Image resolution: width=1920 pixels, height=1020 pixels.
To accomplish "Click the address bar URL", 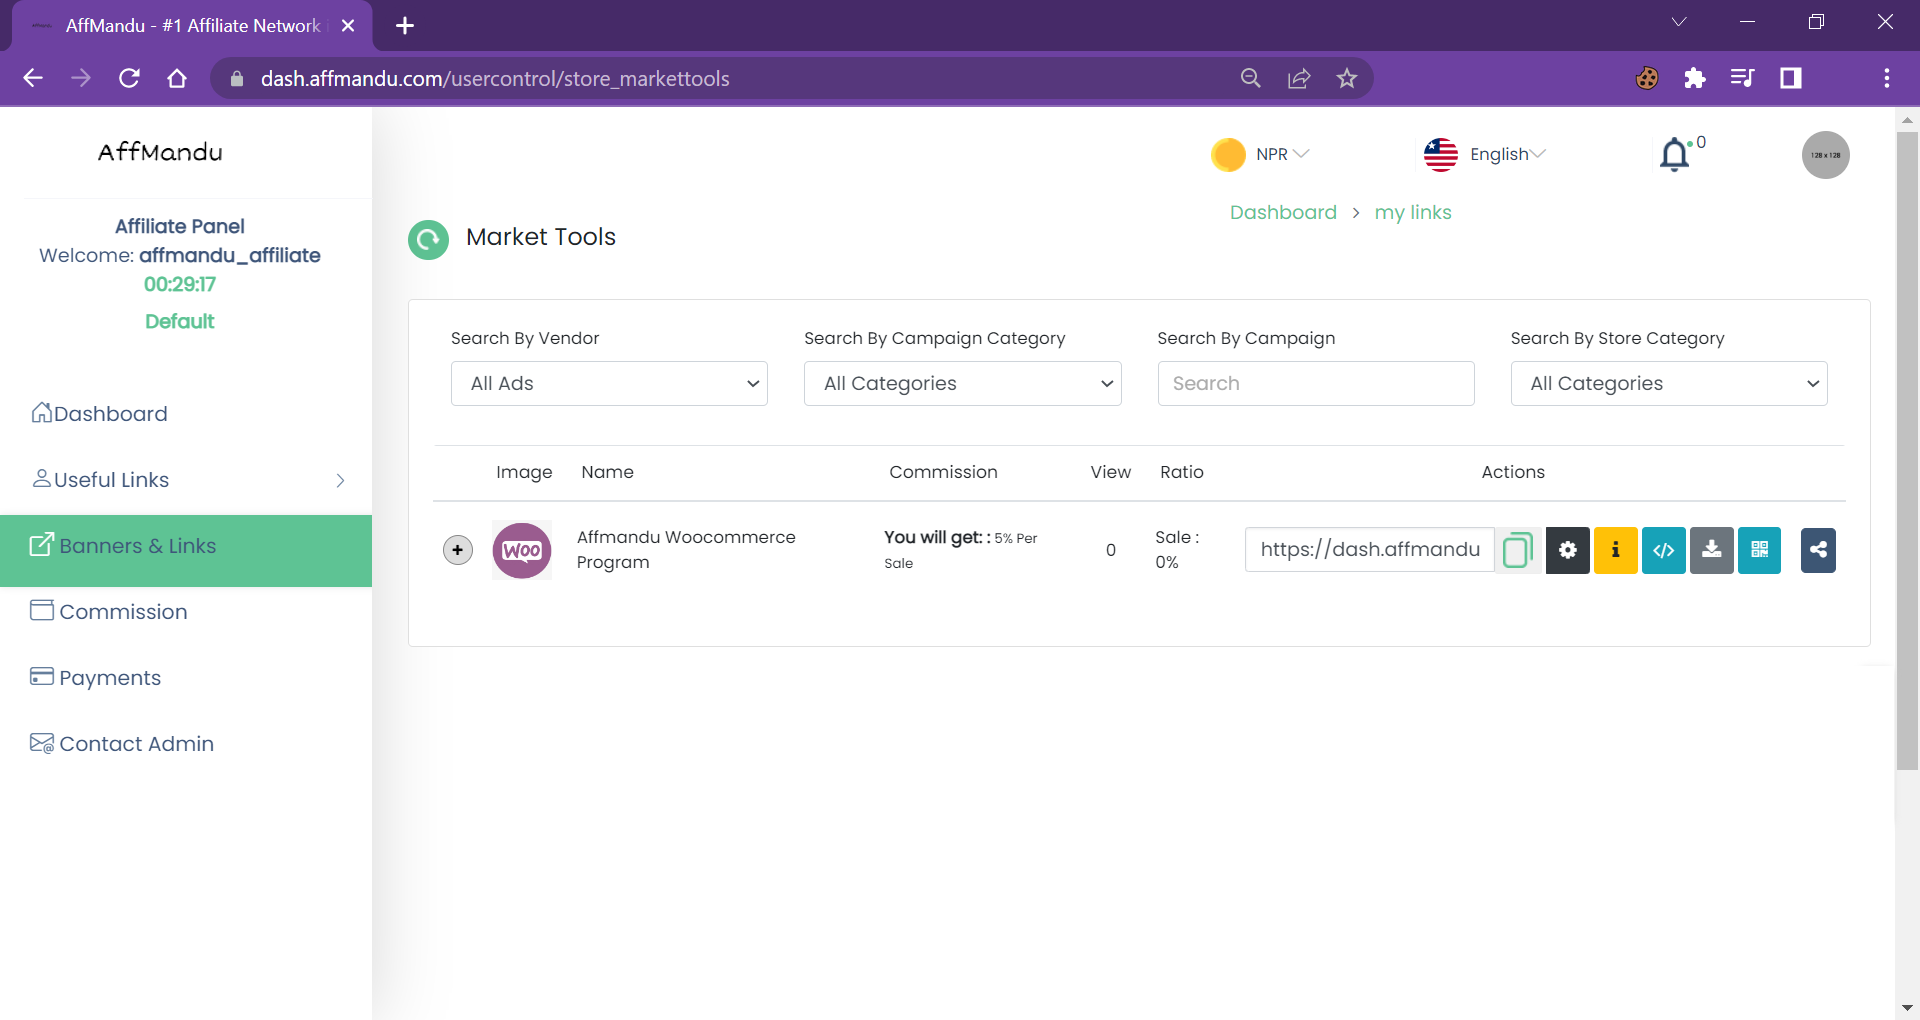I will click(495, 78).
